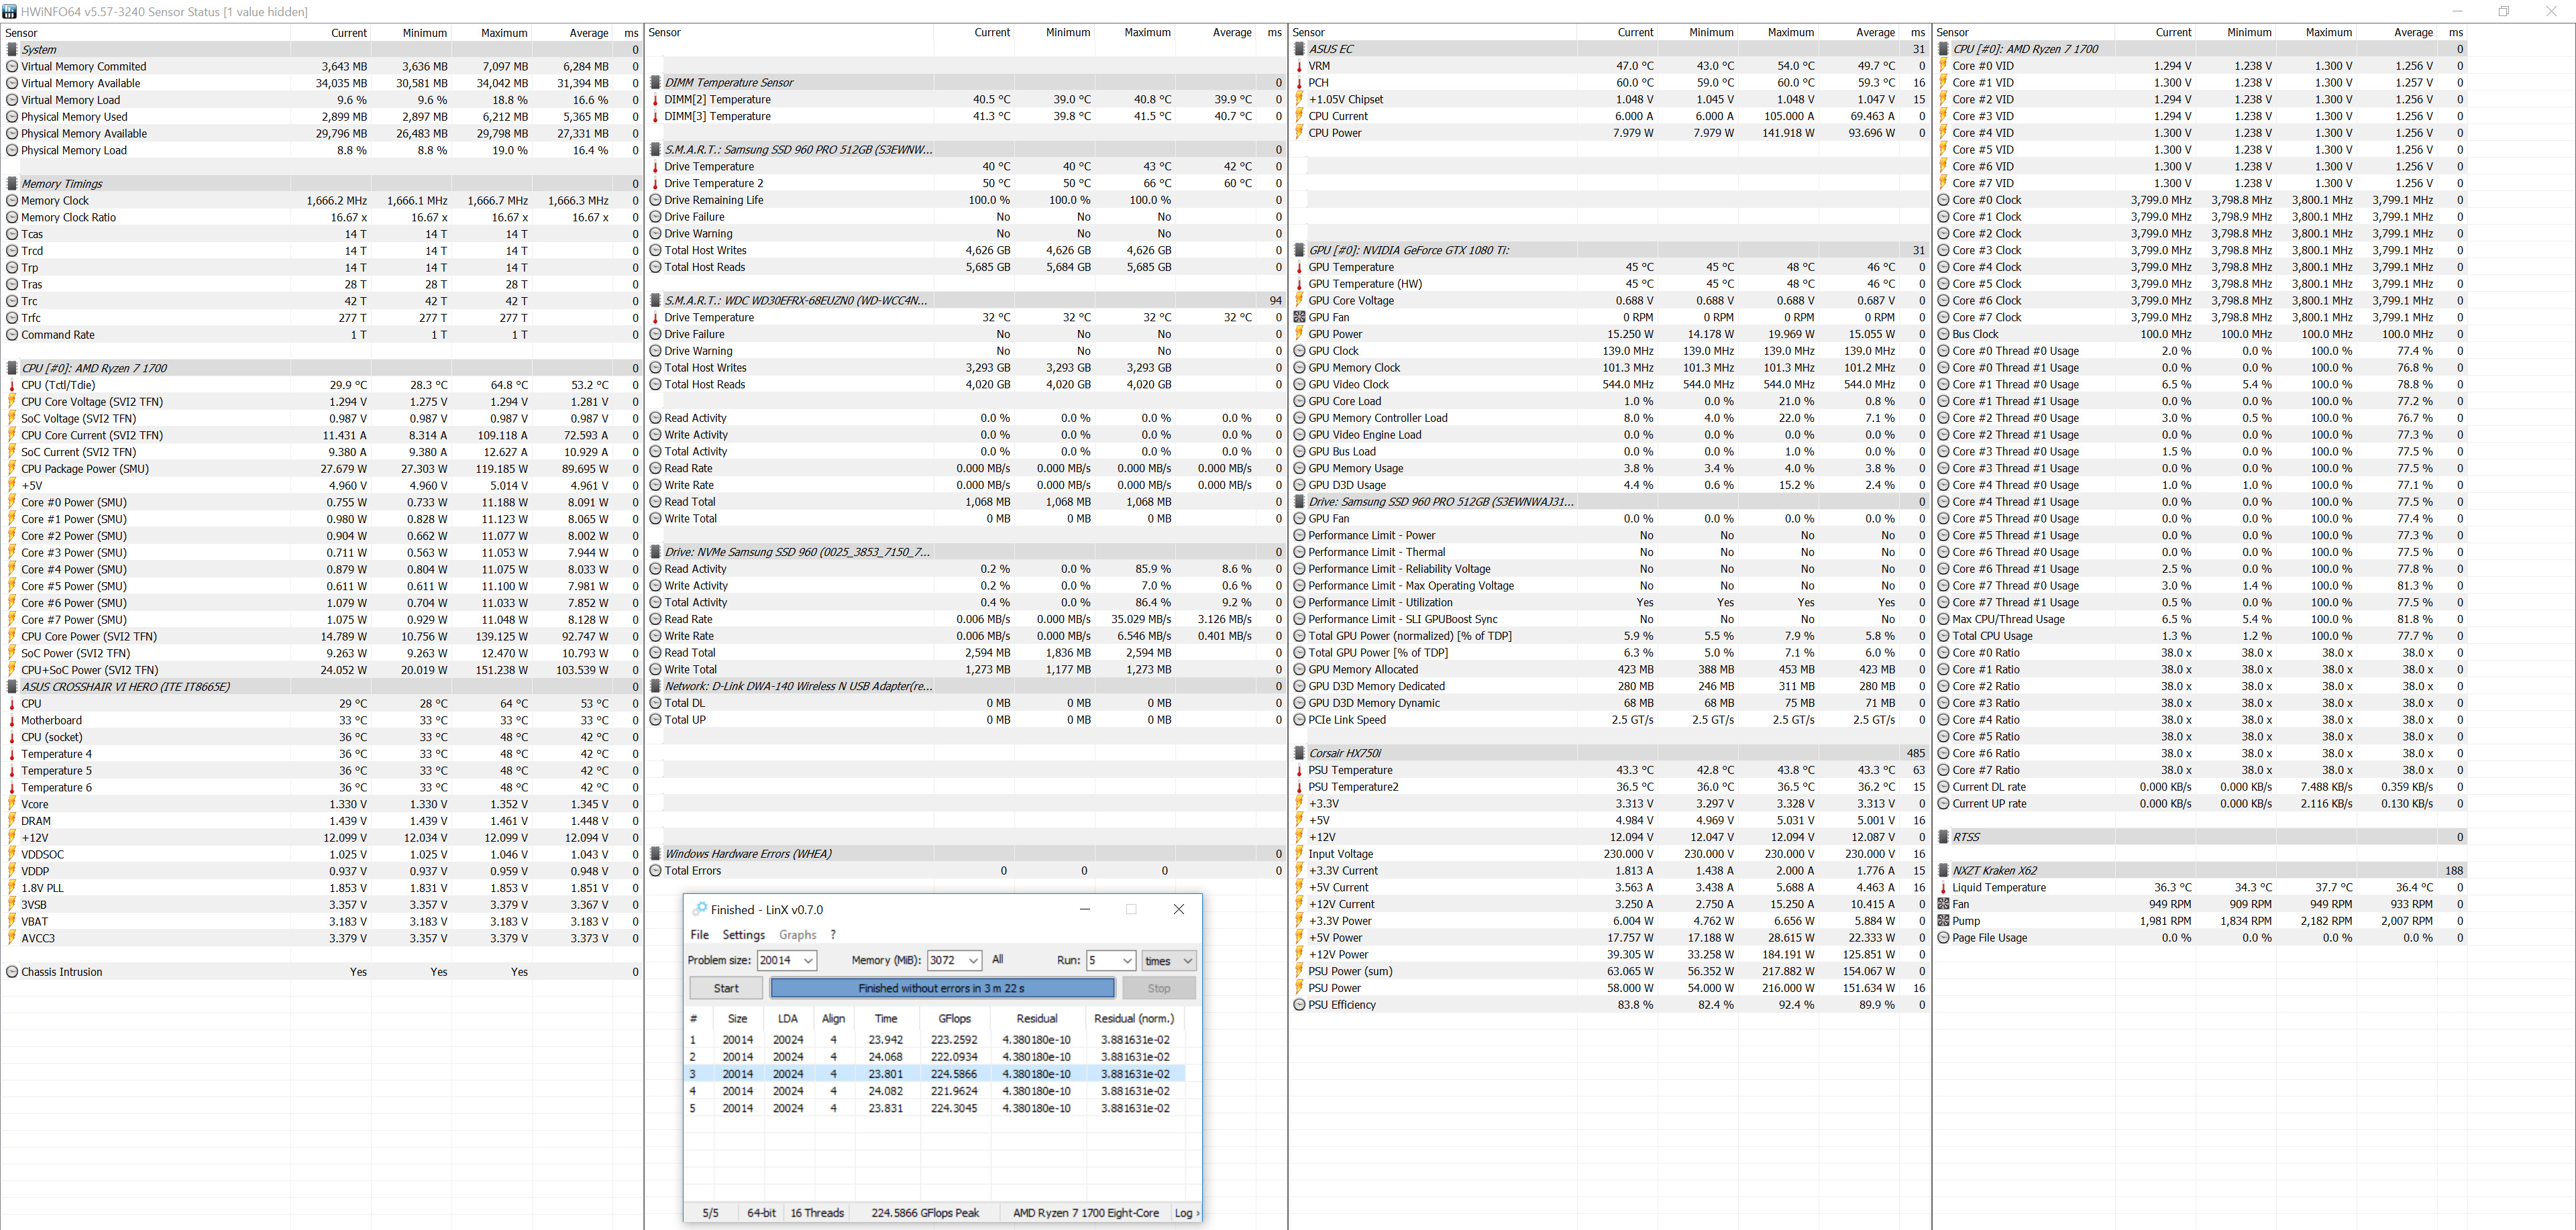The image size is (2576, 1230).
Task: Open the Settings menu in LinX
Action: (x=743, y=935)
